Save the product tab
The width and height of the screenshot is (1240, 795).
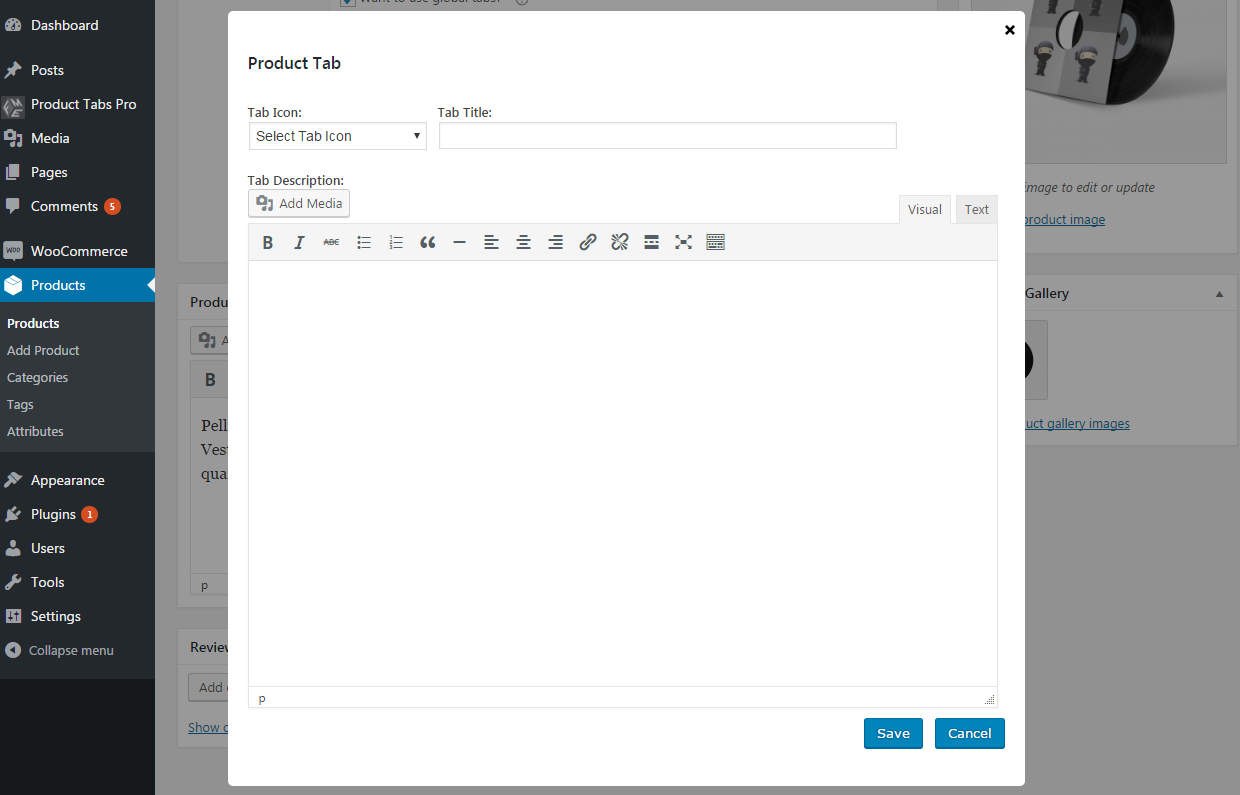coord(893,733)
